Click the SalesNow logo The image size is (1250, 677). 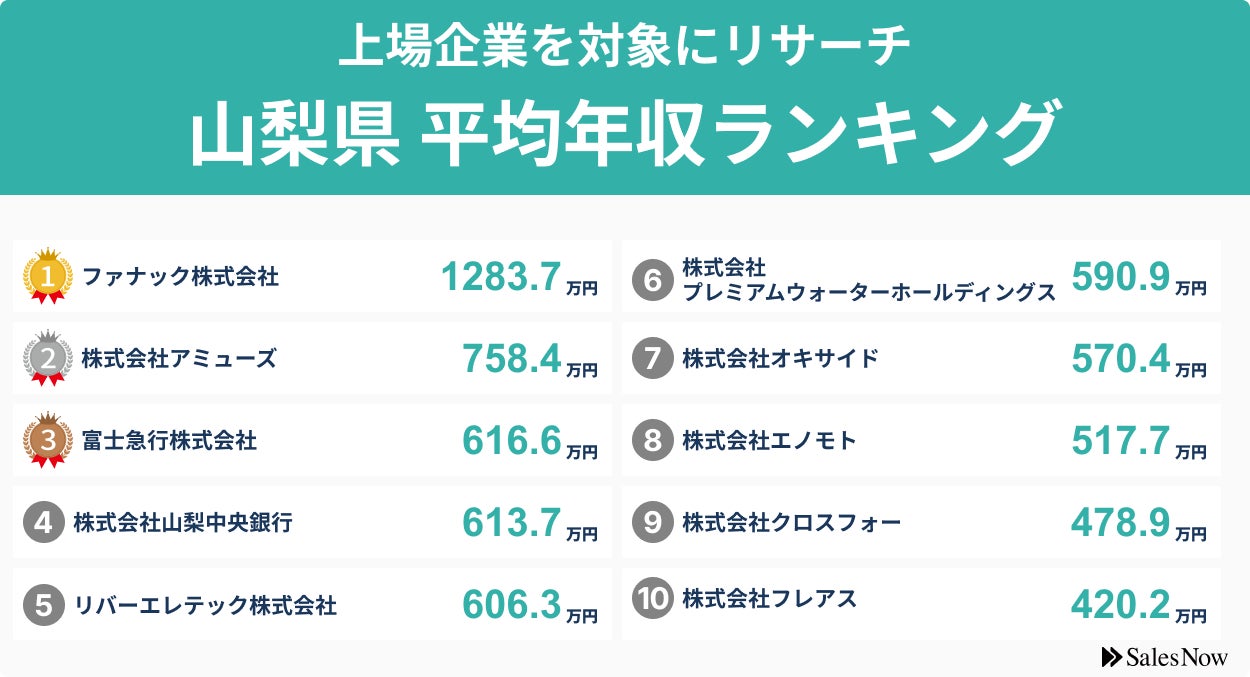point(1163,656)
